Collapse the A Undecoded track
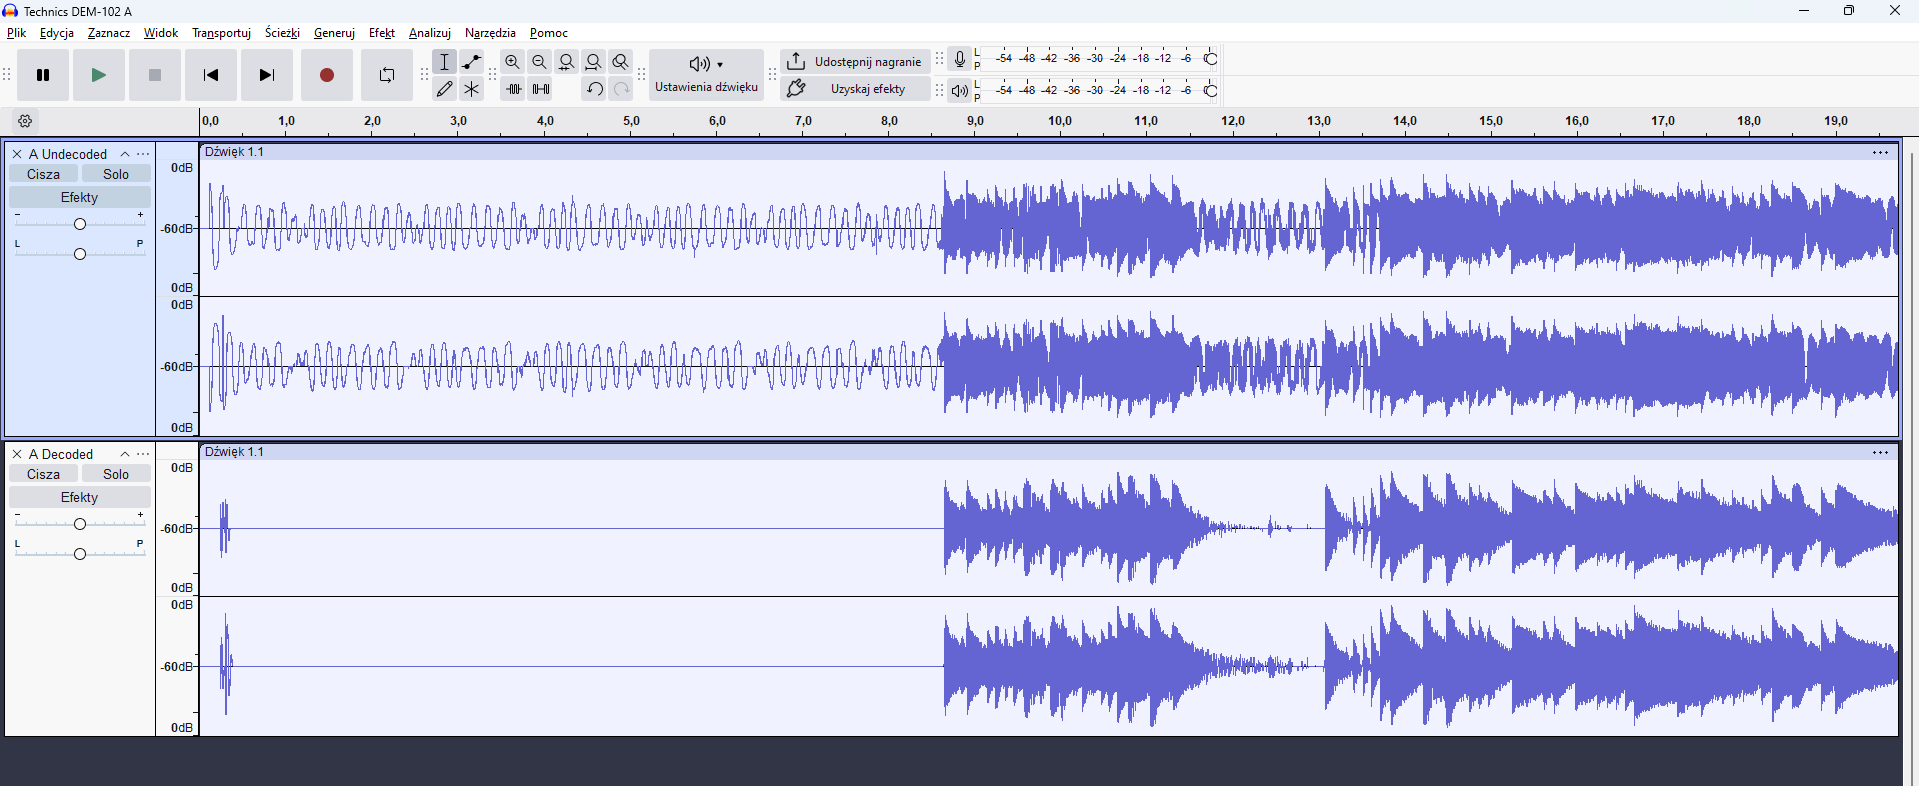Image resolution: width=1919 pixels, height=786 pixels. pos(125,154)
